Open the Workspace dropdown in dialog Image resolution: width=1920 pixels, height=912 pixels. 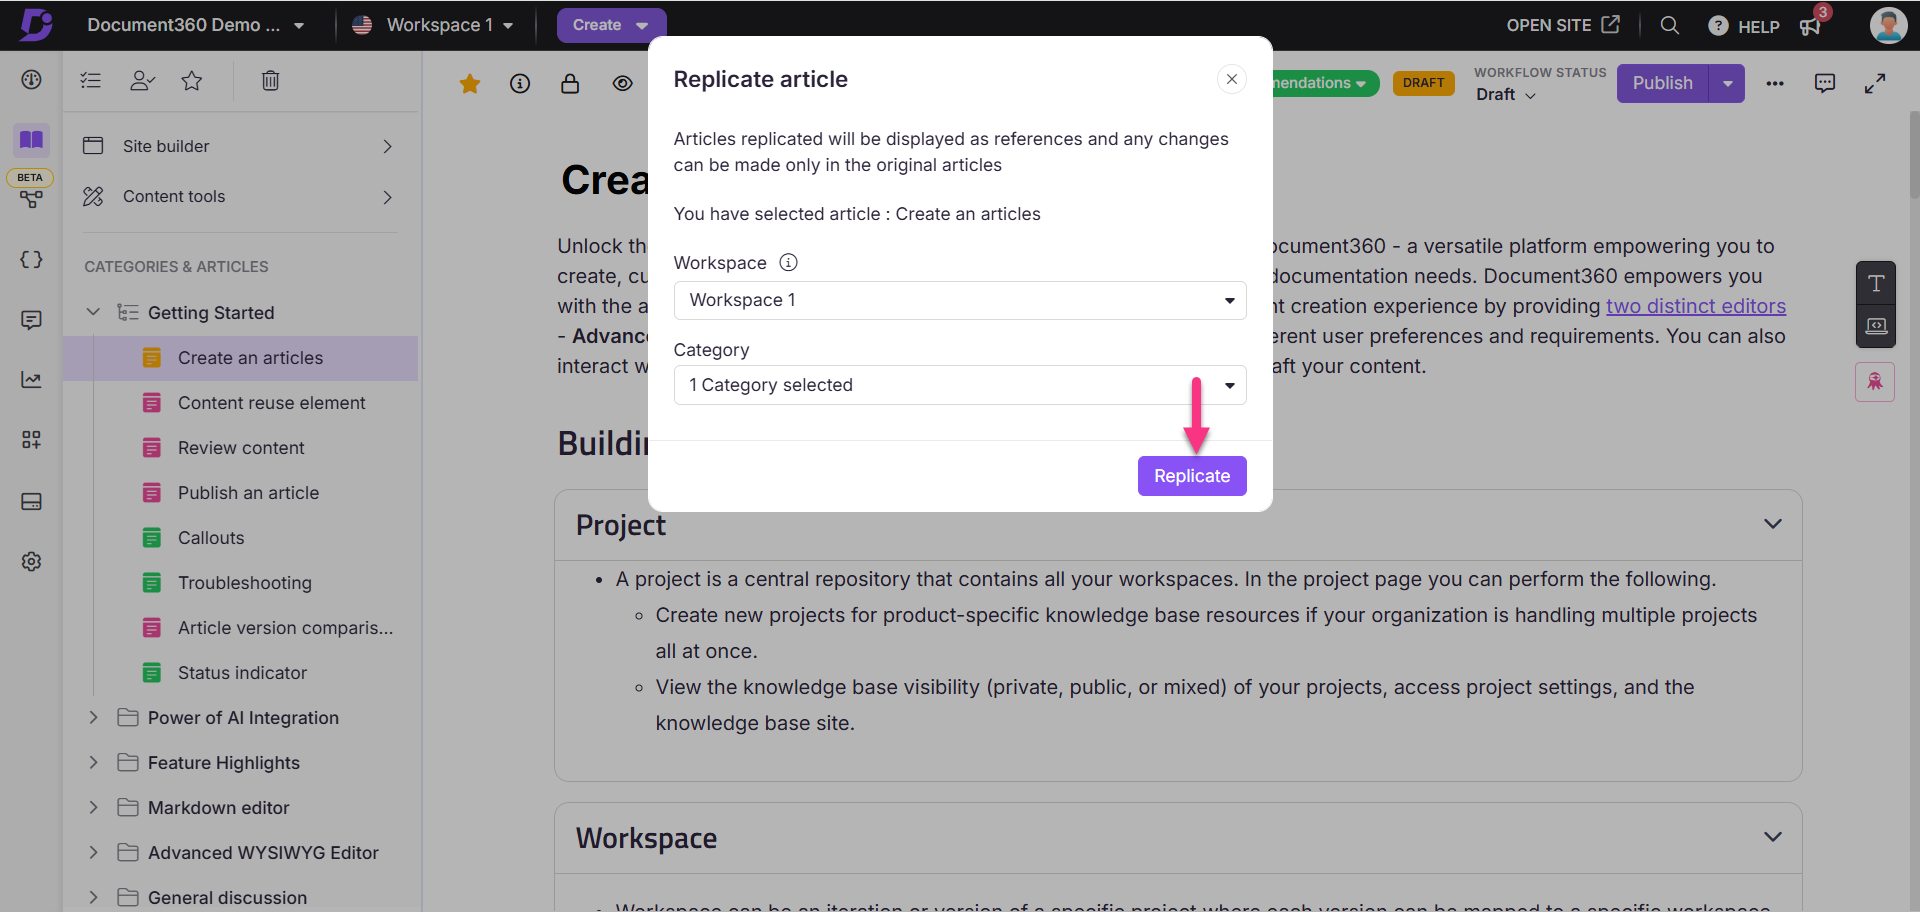click(x=960, y=300)
